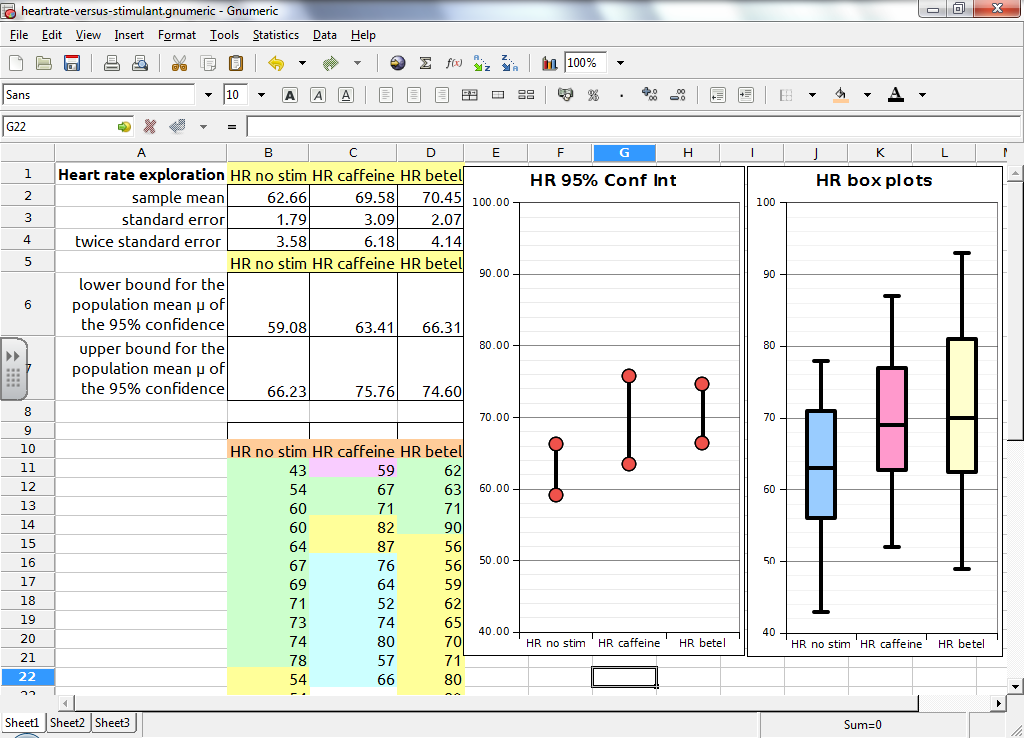Apply the background fill color

[x=840, y=95]
